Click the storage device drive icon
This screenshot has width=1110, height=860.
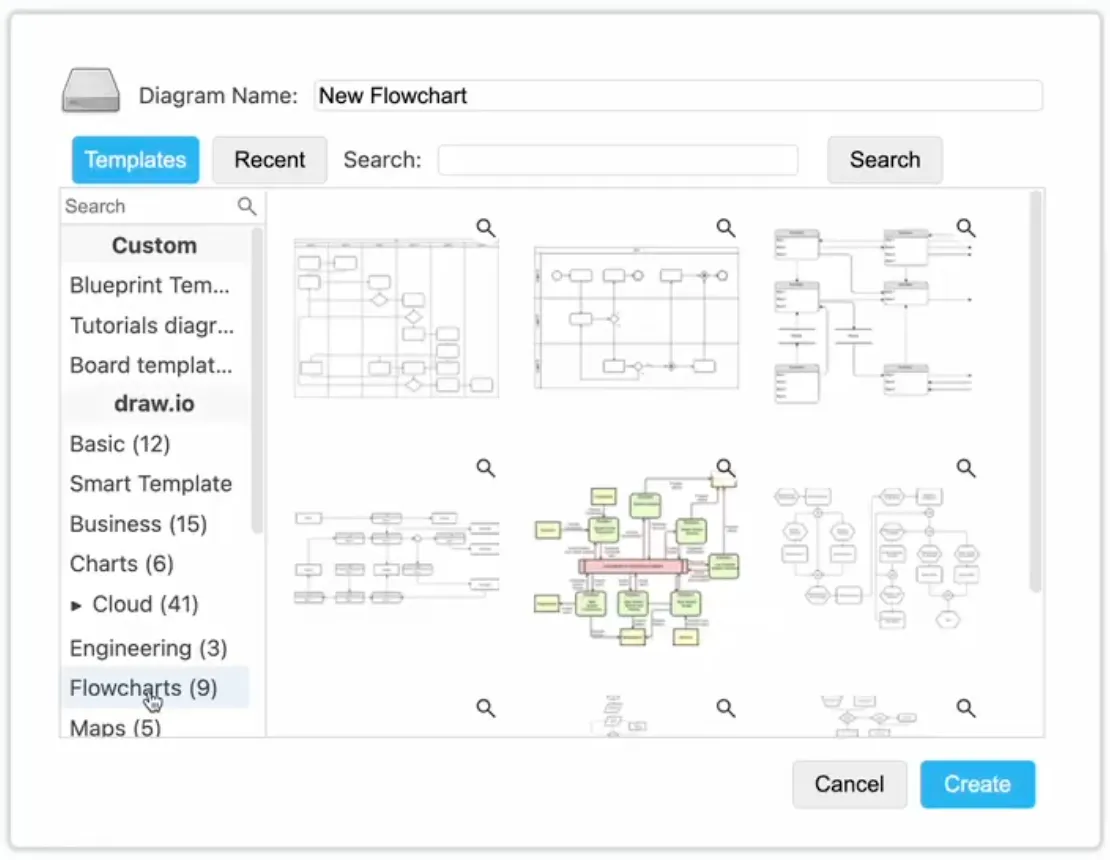point(91,91)
